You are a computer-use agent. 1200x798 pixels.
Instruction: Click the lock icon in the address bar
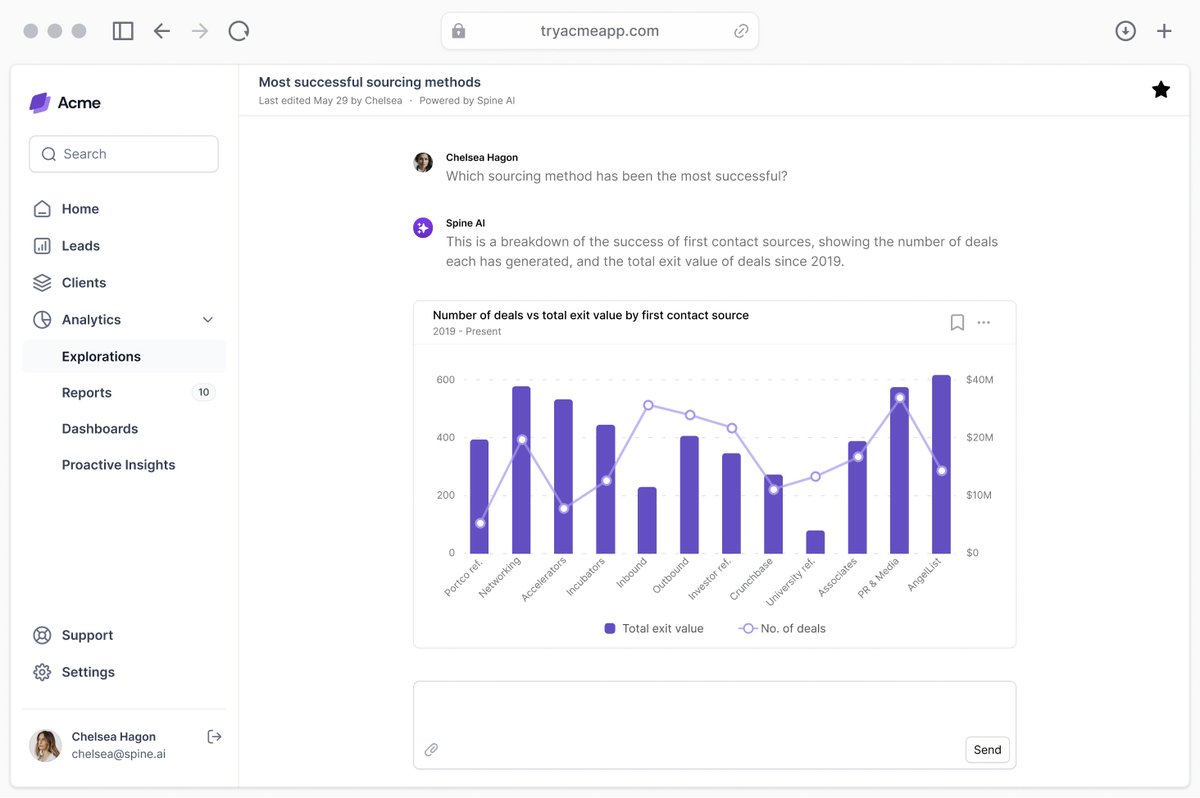click(458, 30)
